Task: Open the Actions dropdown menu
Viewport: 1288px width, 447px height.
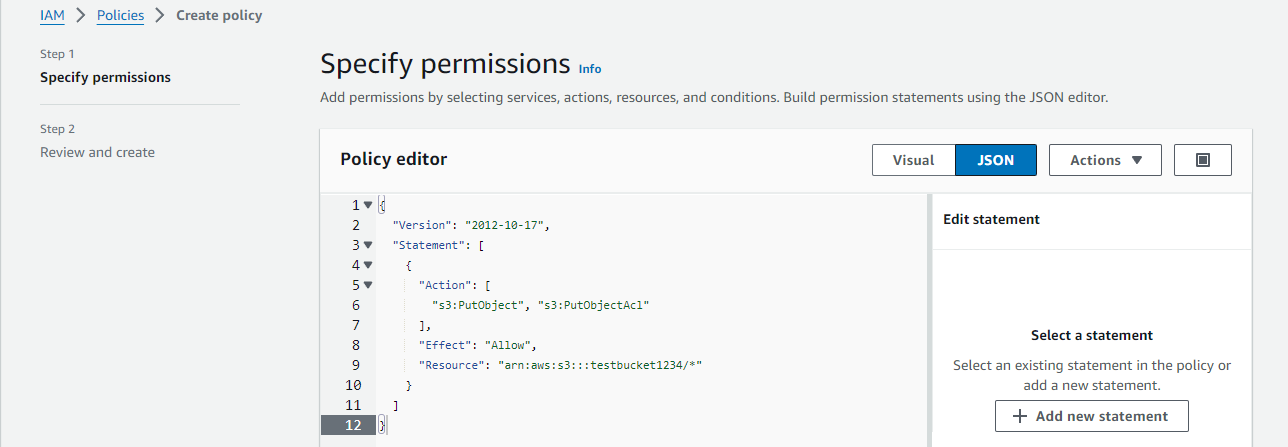Action: pyautogui.click(x=1105, y=160)
